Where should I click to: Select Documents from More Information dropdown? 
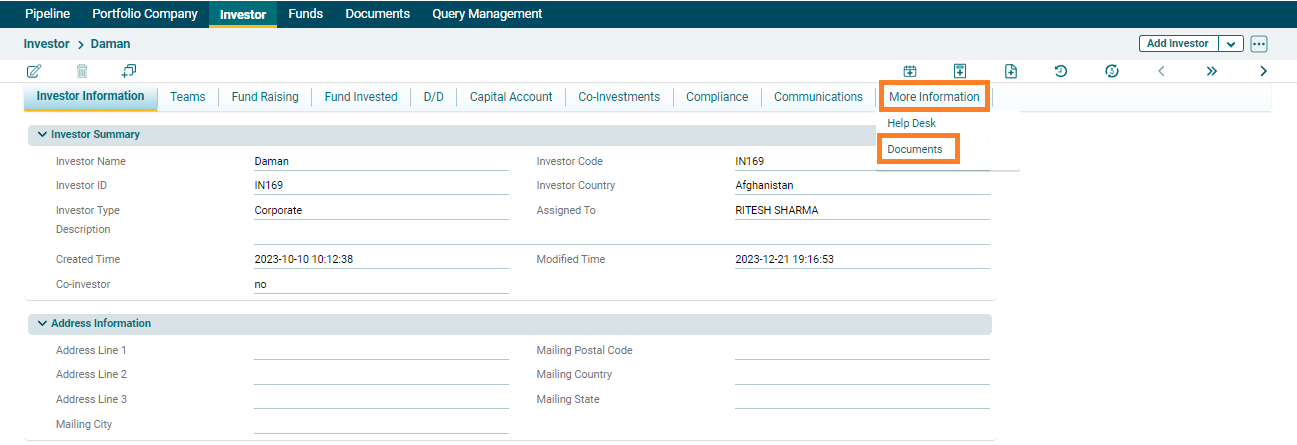pos(915,149)
